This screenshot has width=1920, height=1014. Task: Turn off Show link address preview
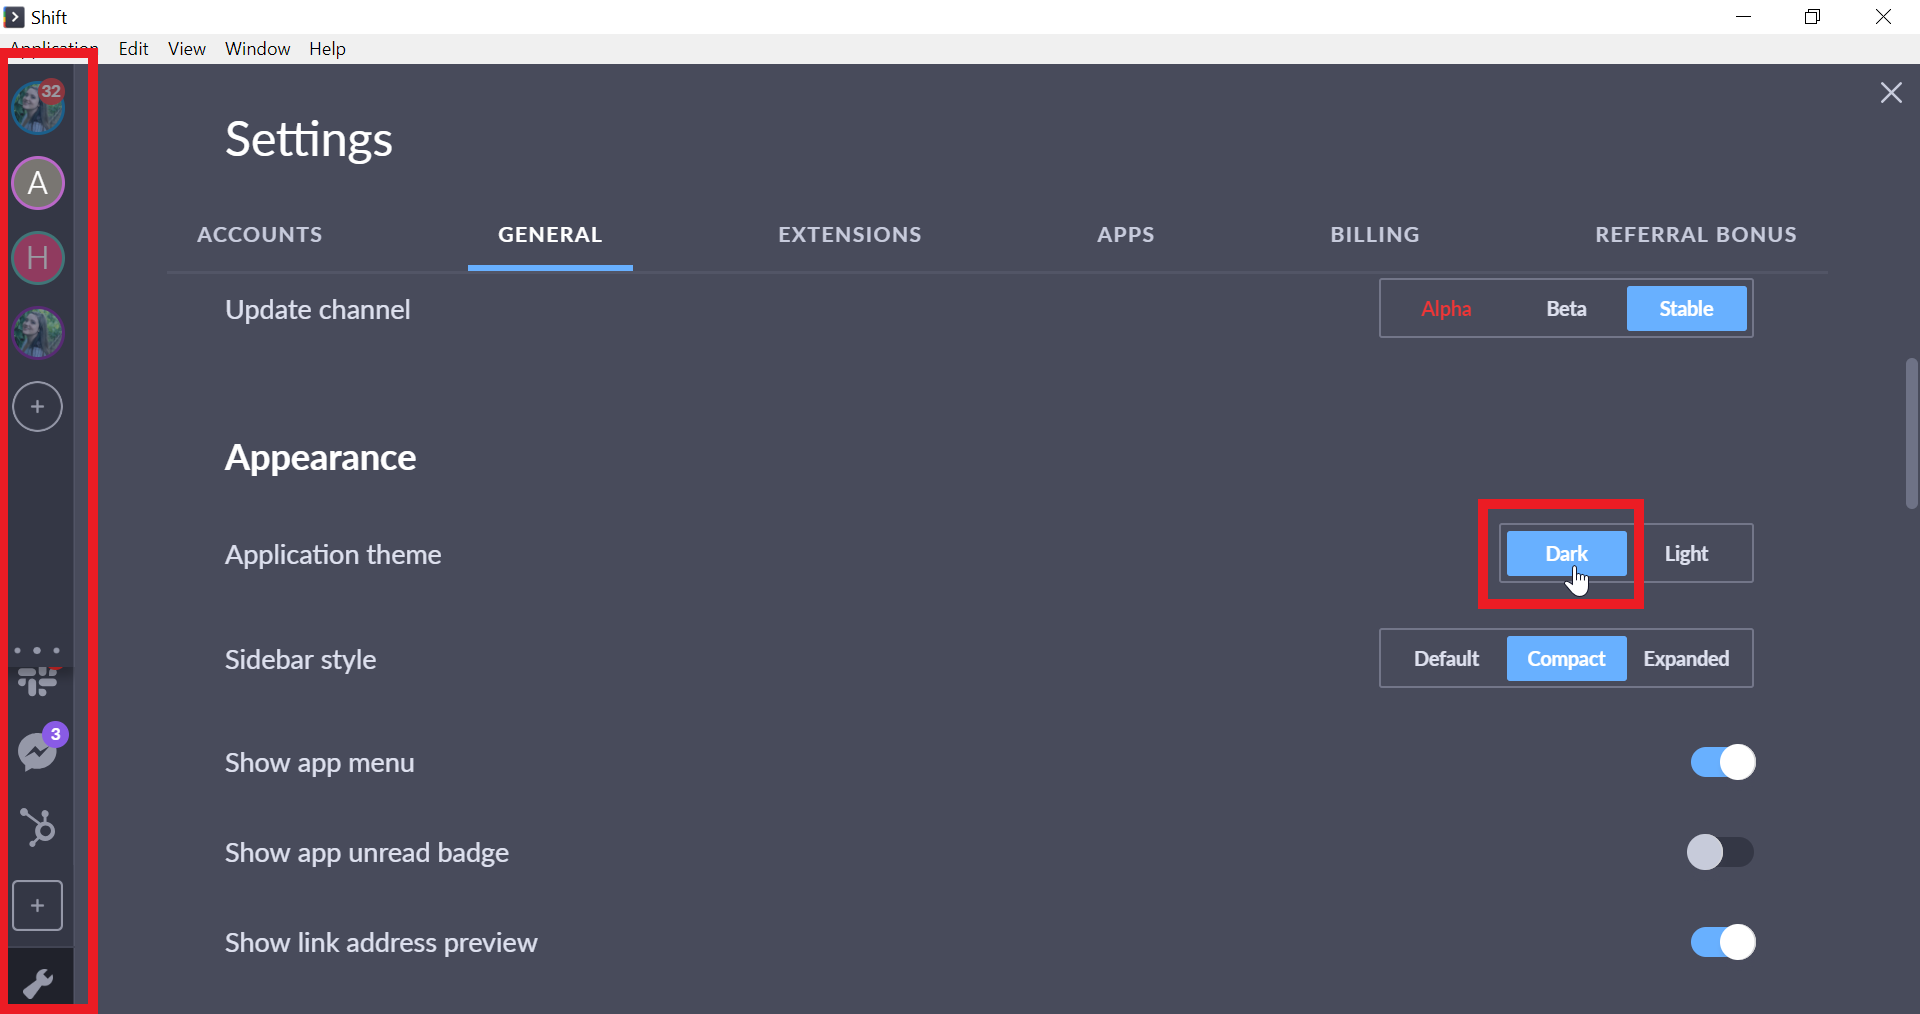(1721, 941)
